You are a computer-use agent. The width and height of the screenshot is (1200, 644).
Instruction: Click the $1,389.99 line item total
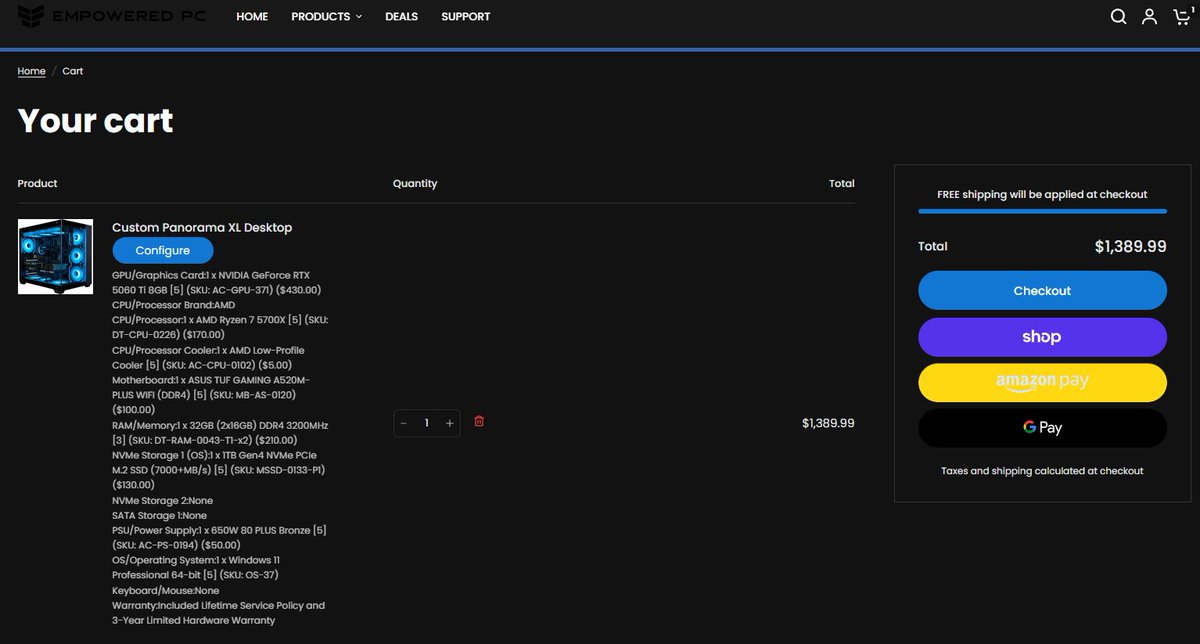[x=828, y=423]
